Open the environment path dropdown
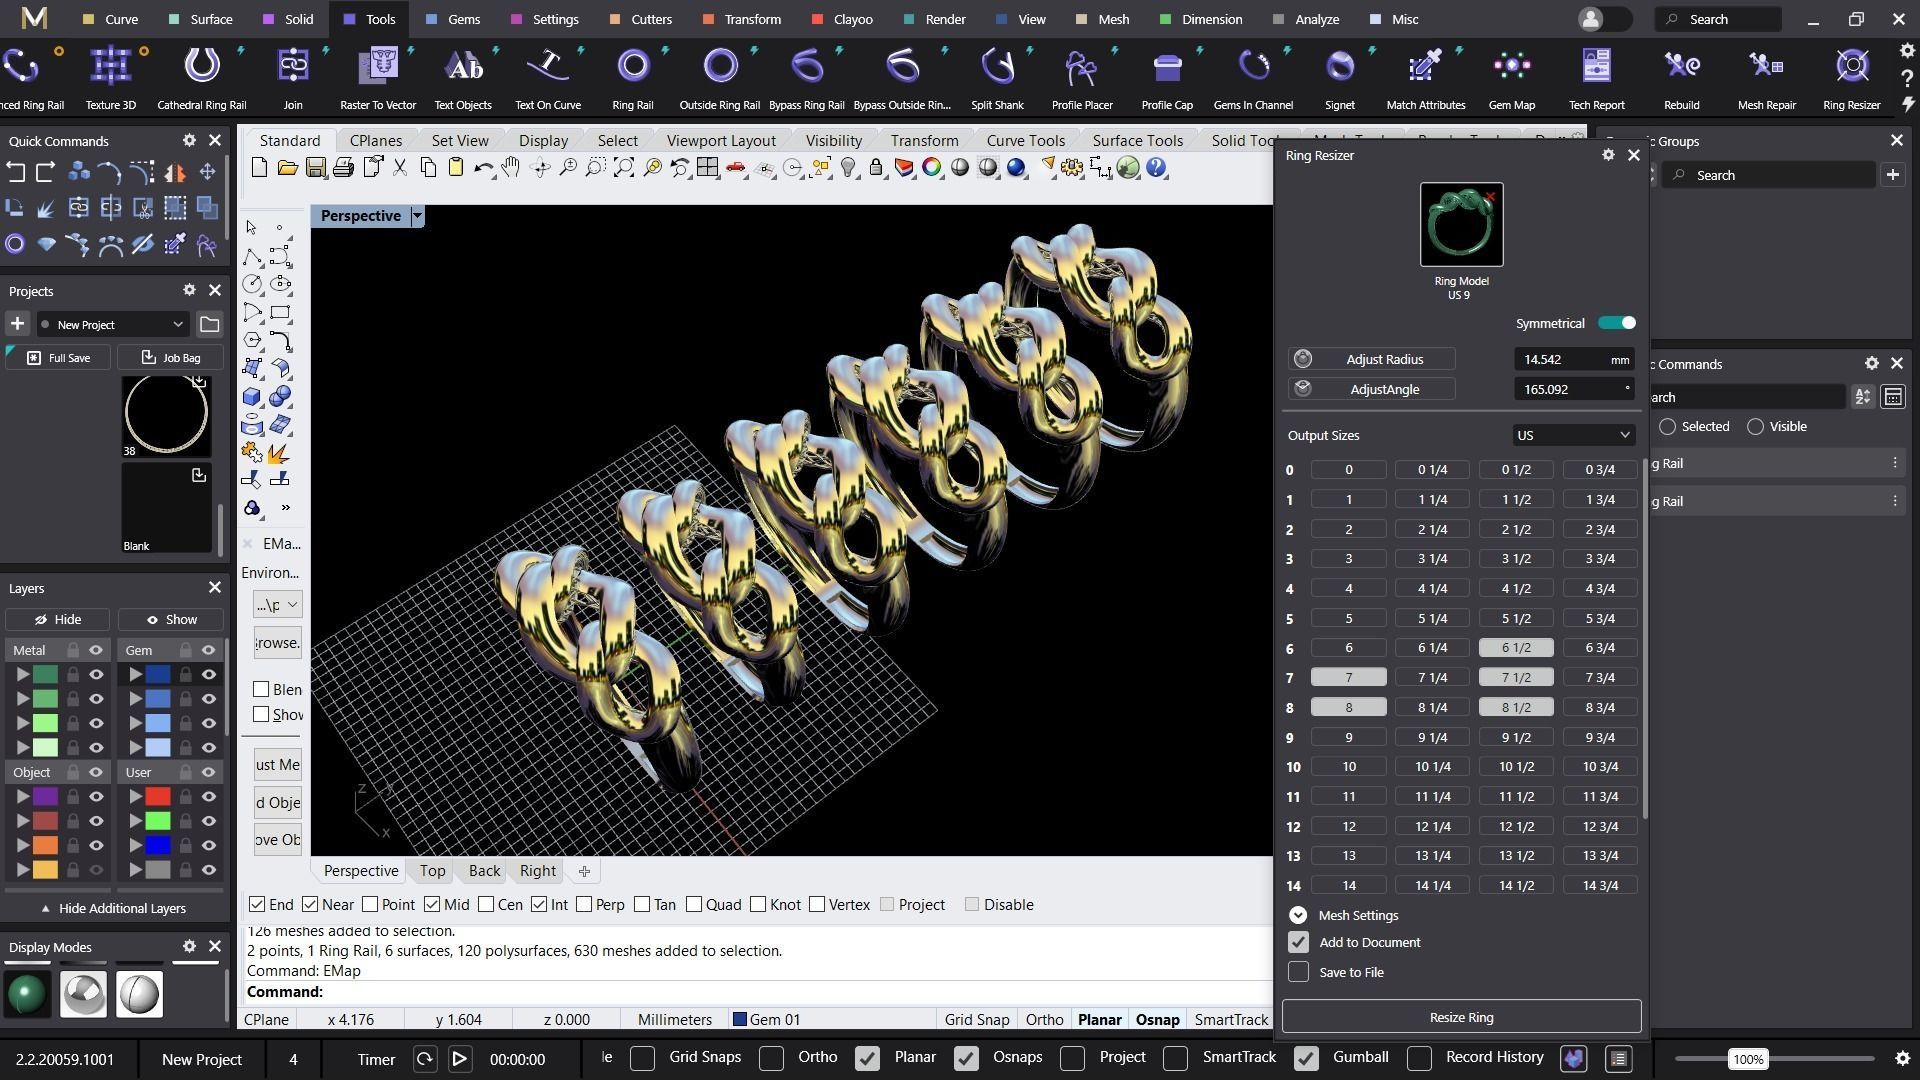This screenshot has height=1080, width=1920. (x=277, y=605)
